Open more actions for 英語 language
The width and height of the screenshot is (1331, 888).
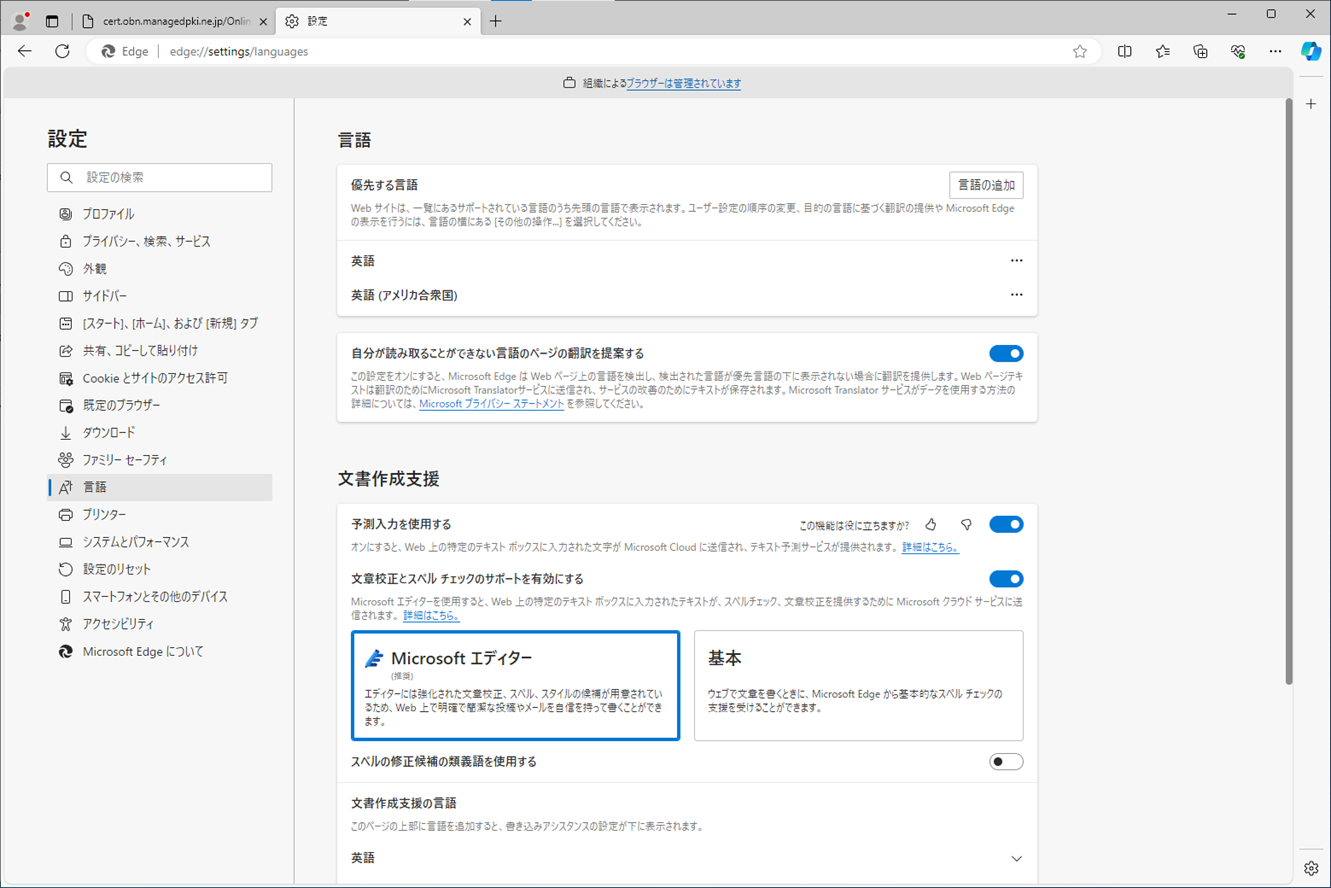1016,261
